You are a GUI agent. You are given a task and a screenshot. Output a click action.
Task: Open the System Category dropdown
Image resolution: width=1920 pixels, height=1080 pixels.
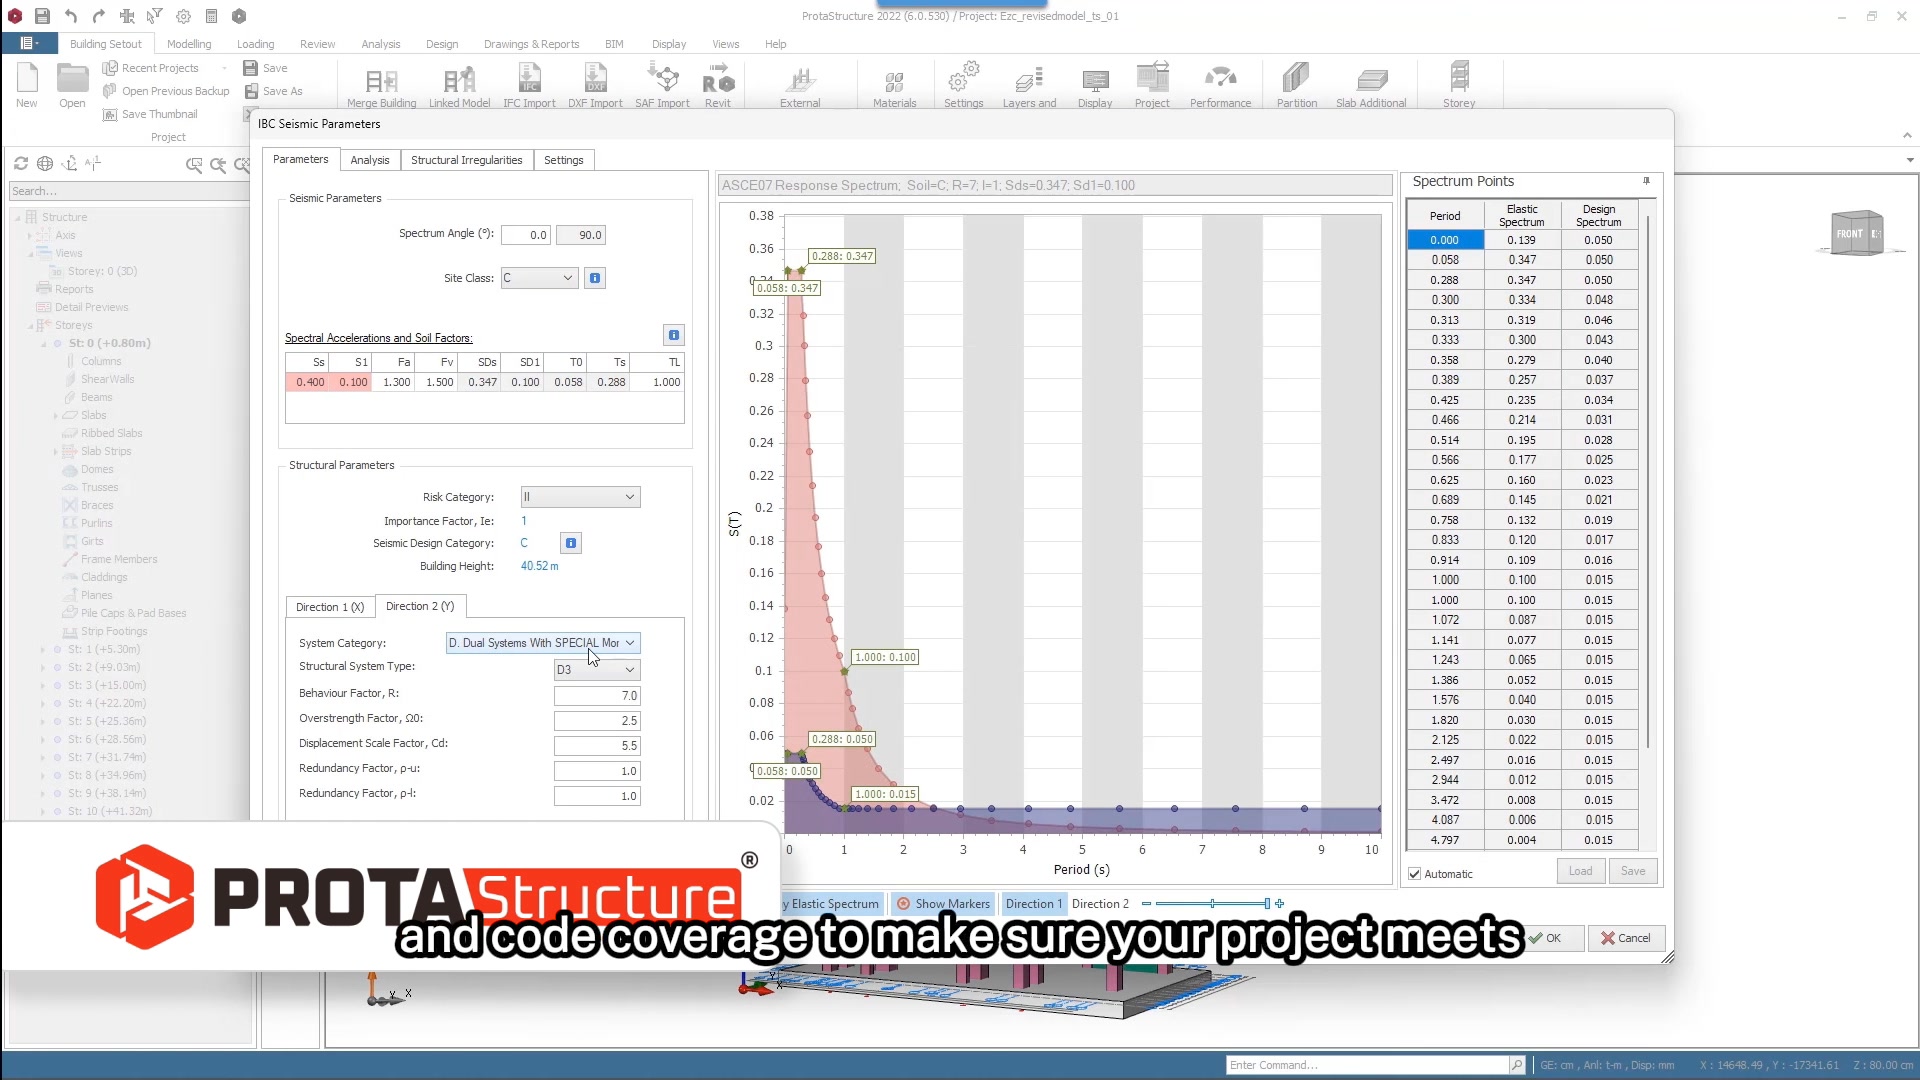(543, 643)
